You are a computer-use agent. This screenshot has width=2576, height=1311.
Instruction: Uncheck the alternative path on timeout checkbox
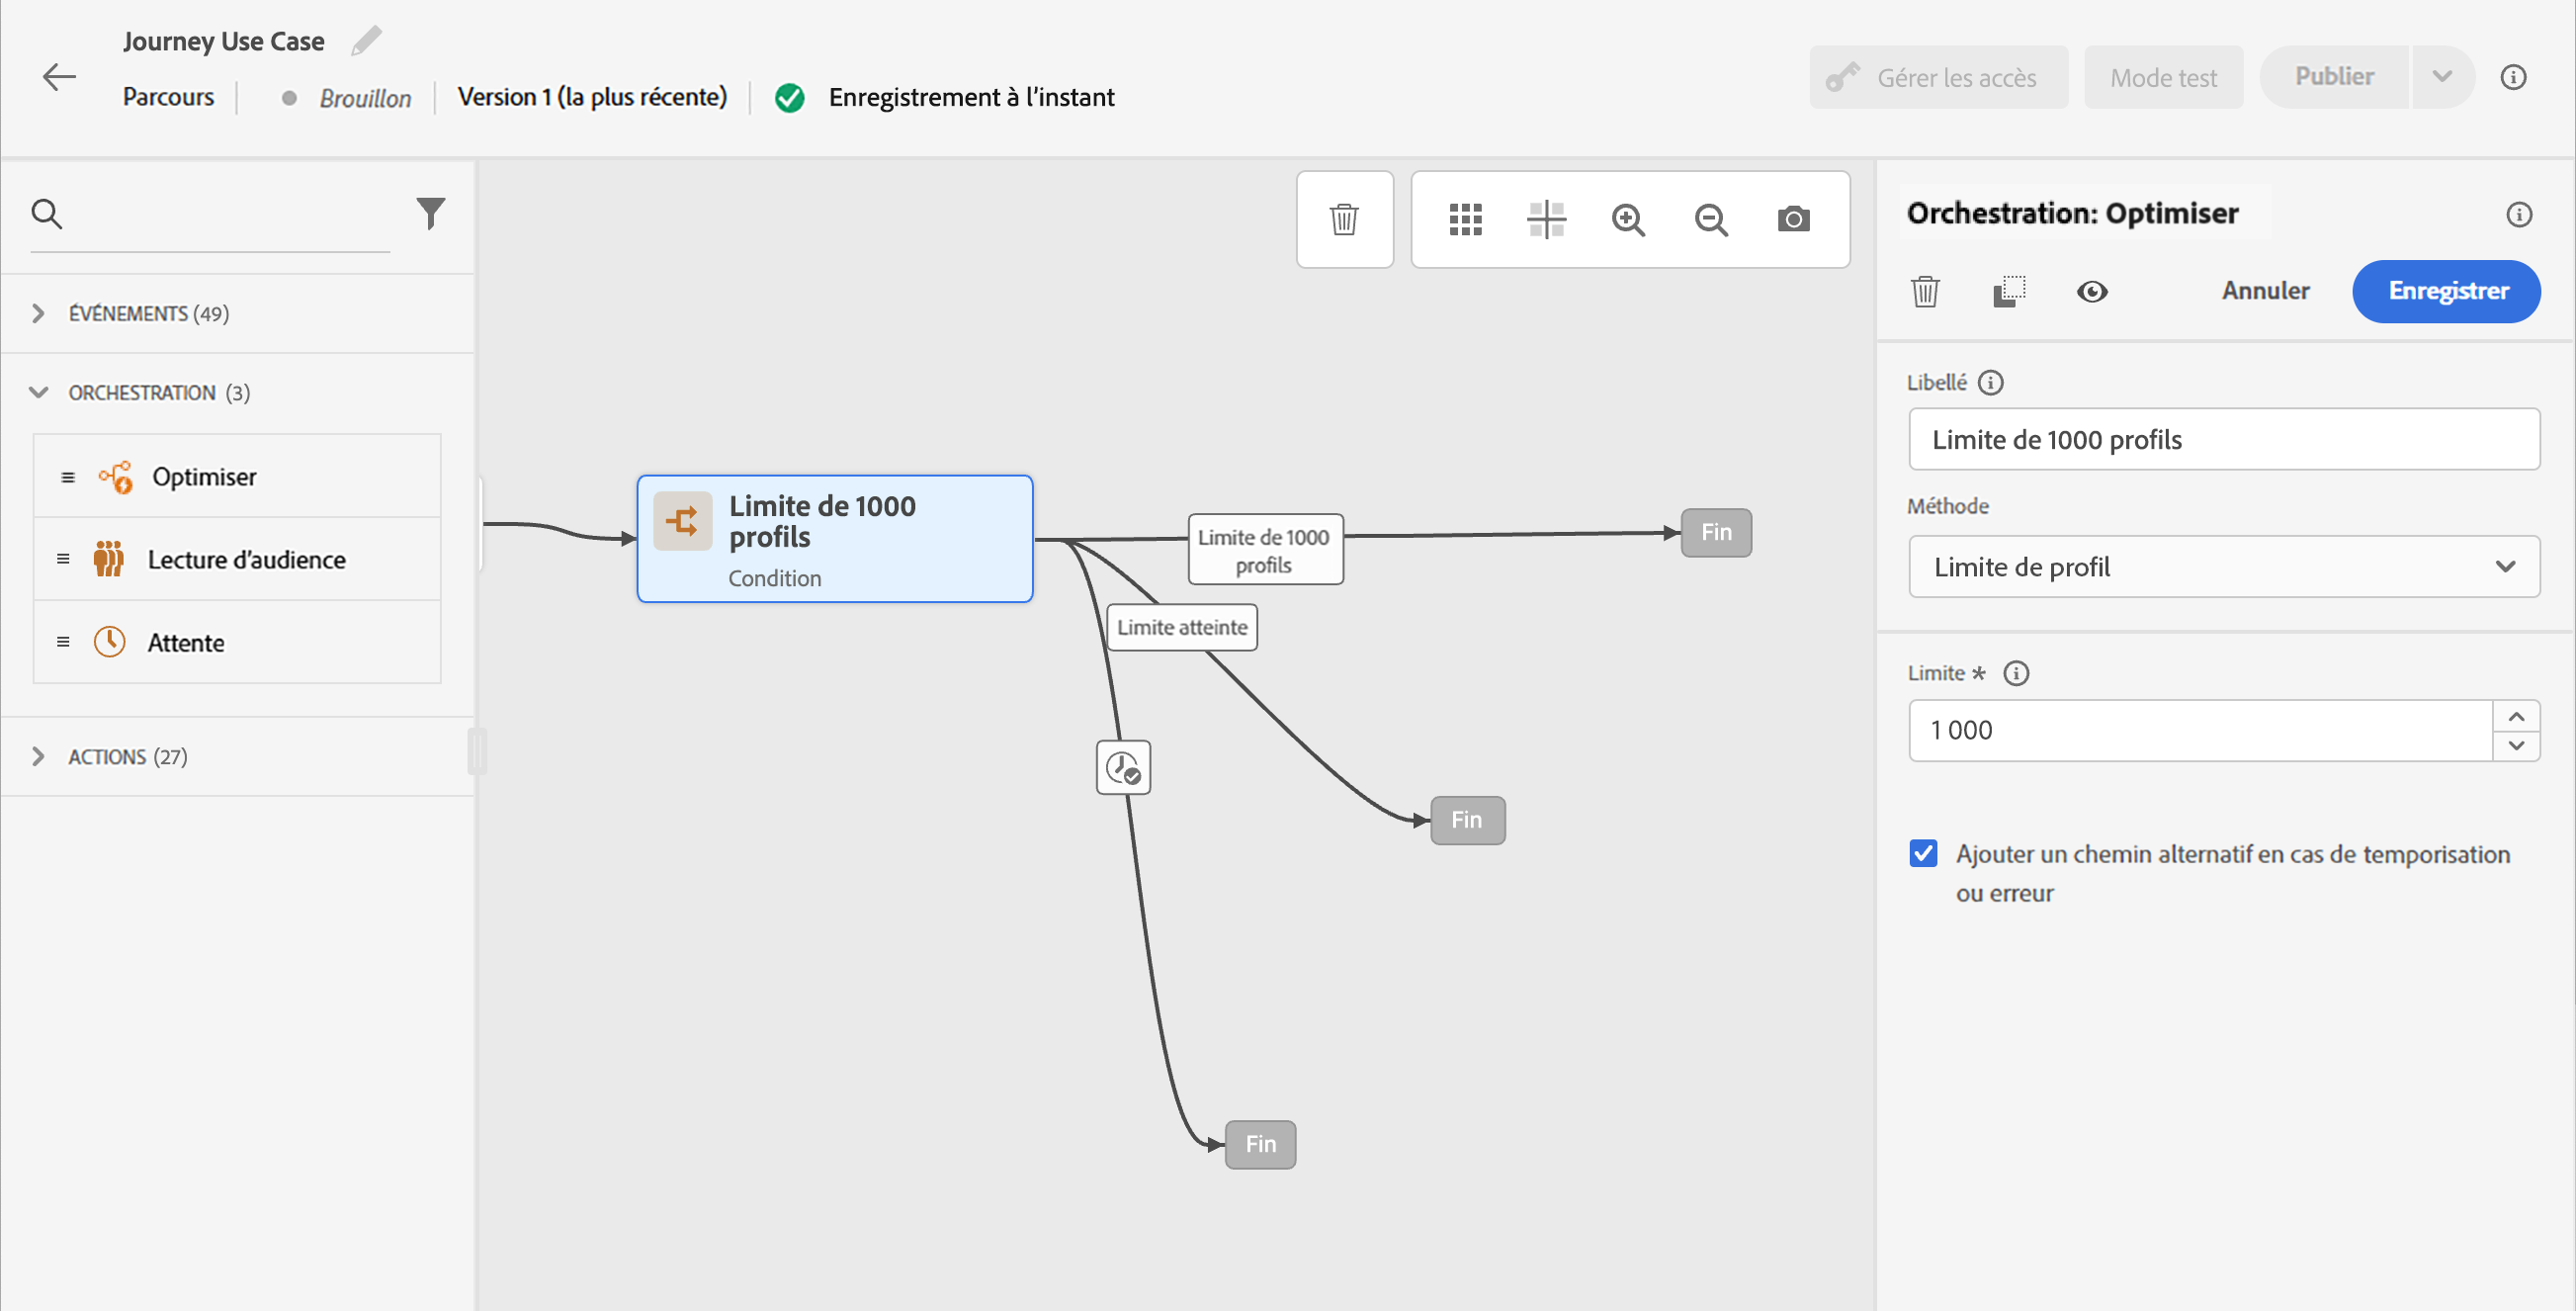[x=1923, y=853]
